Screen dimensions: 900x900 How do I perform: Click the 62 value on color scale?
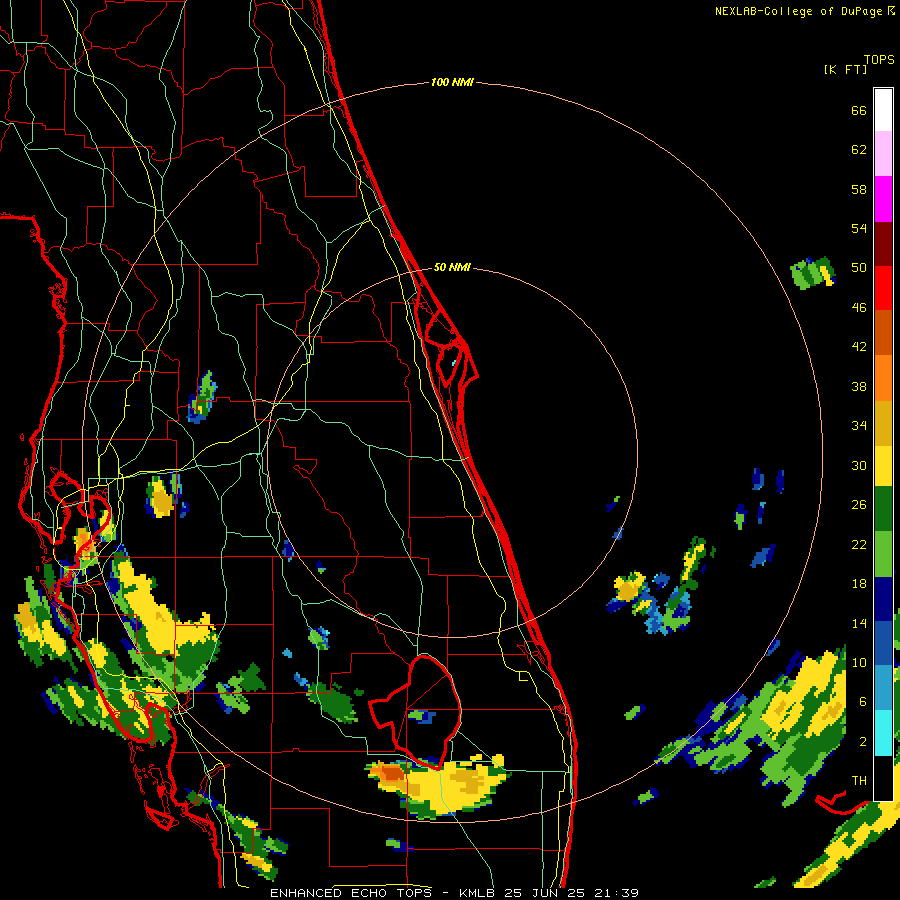point(859,150)
